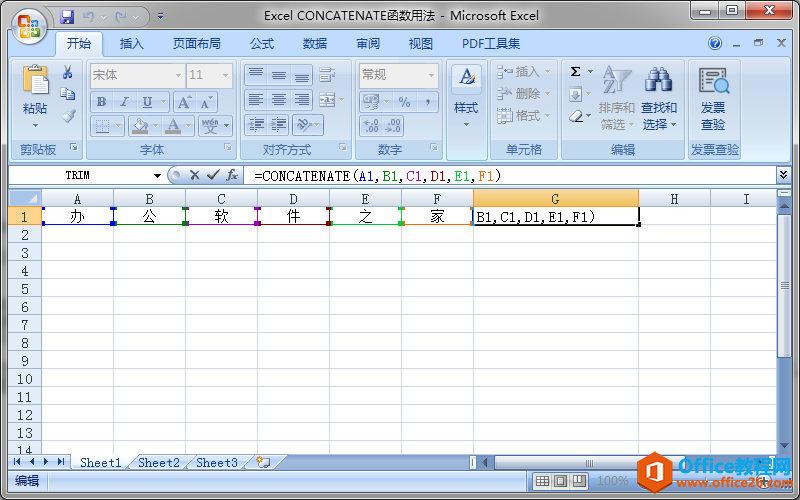Center cell text horizontally

pos(279,99)
